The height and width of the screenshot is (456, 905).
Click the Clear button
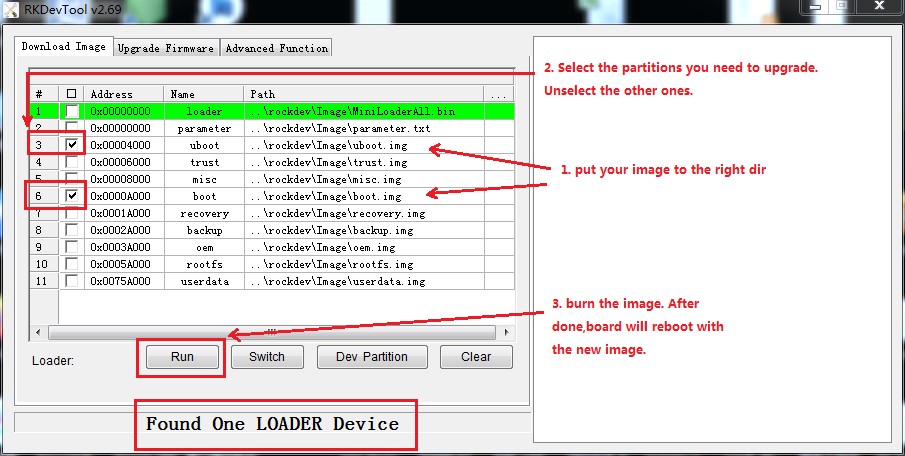pyautogui.click(x=476, y=357)
